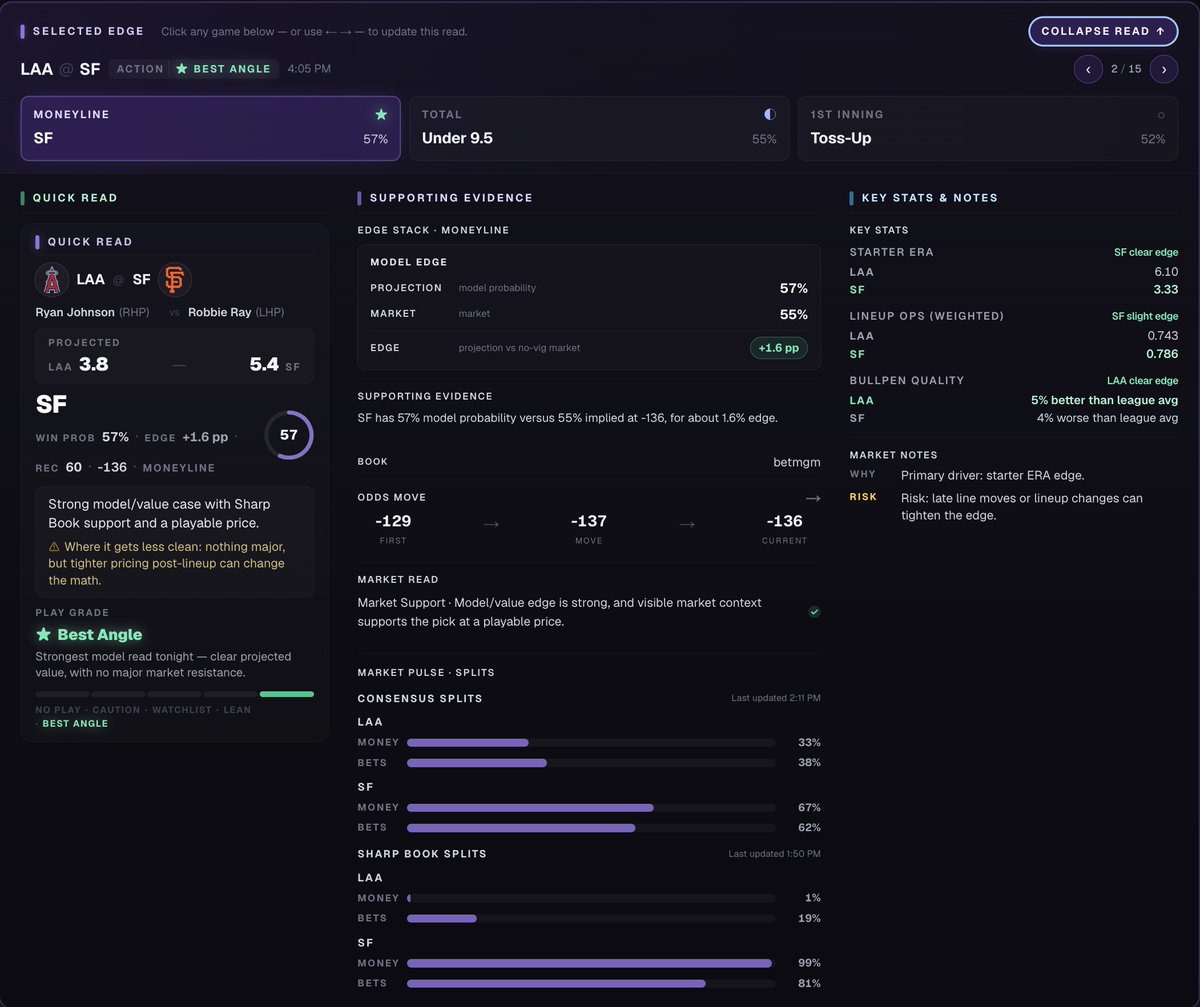
Task: Click SF projected score 5.4
Action: (264, 364)
